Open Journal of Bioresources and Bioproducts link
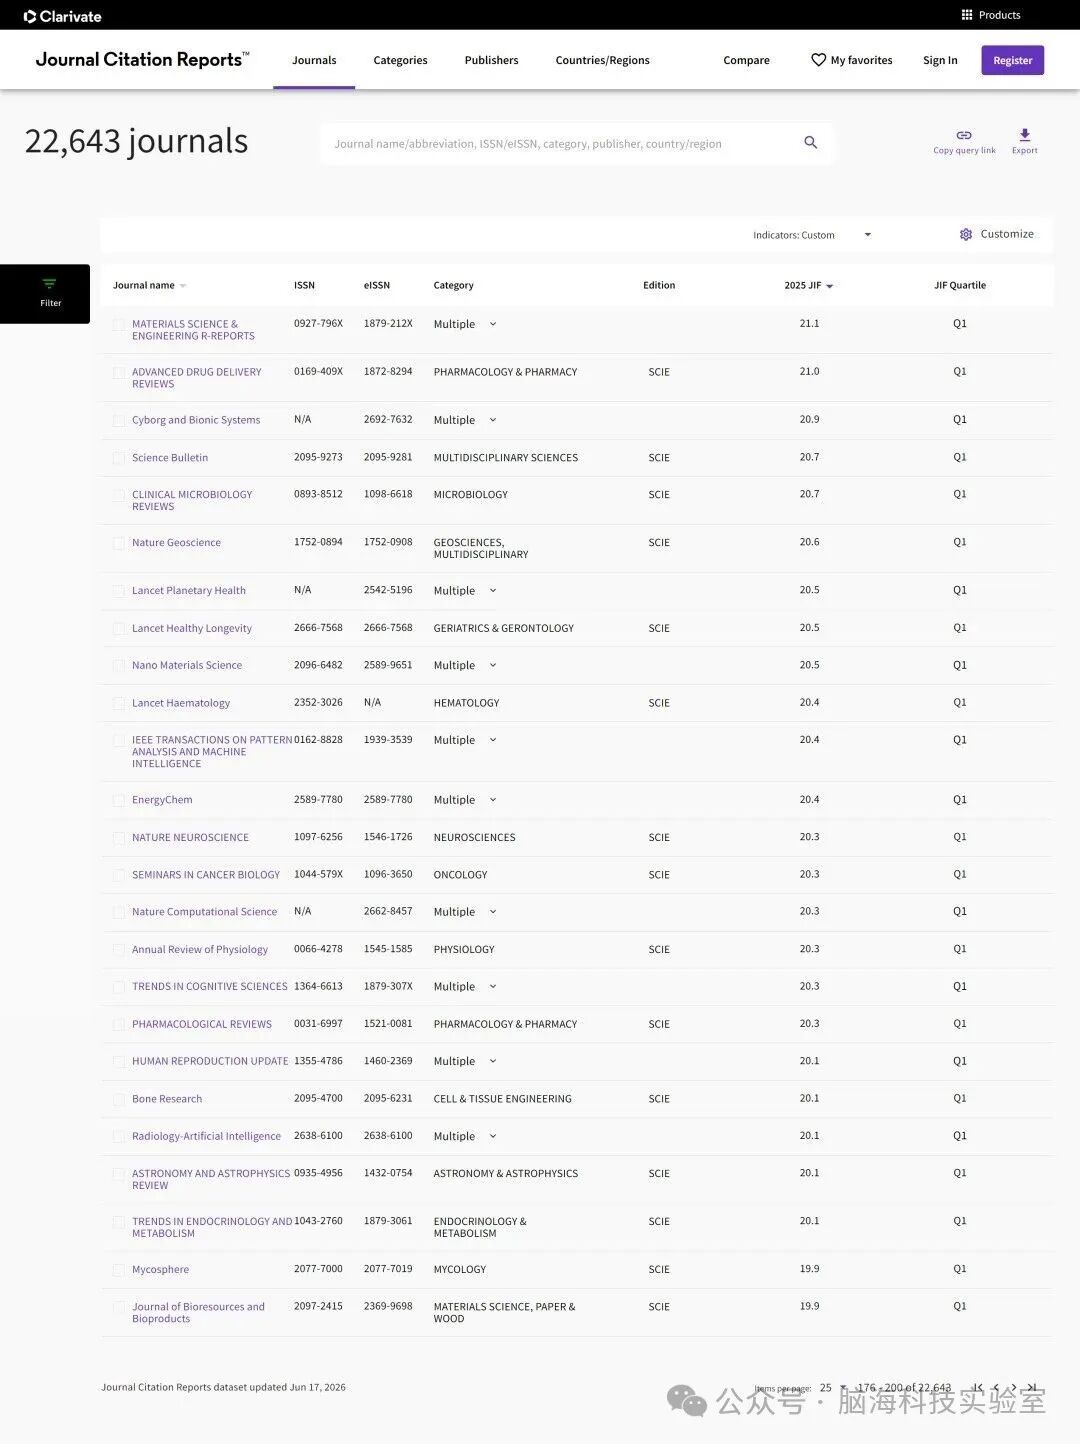Image resolution: width=1080 pixels, height=1444 pixels. point(198,1313)
